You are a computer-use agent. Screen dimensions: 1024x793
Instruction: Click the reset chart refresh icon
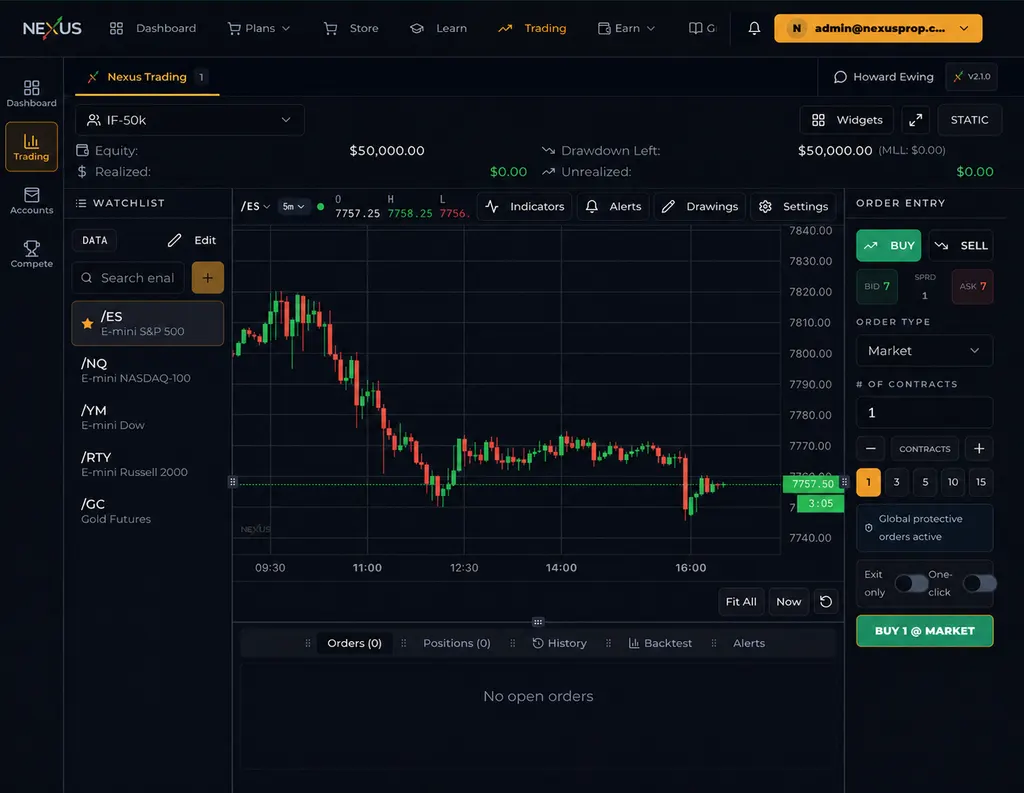[825, 602]
